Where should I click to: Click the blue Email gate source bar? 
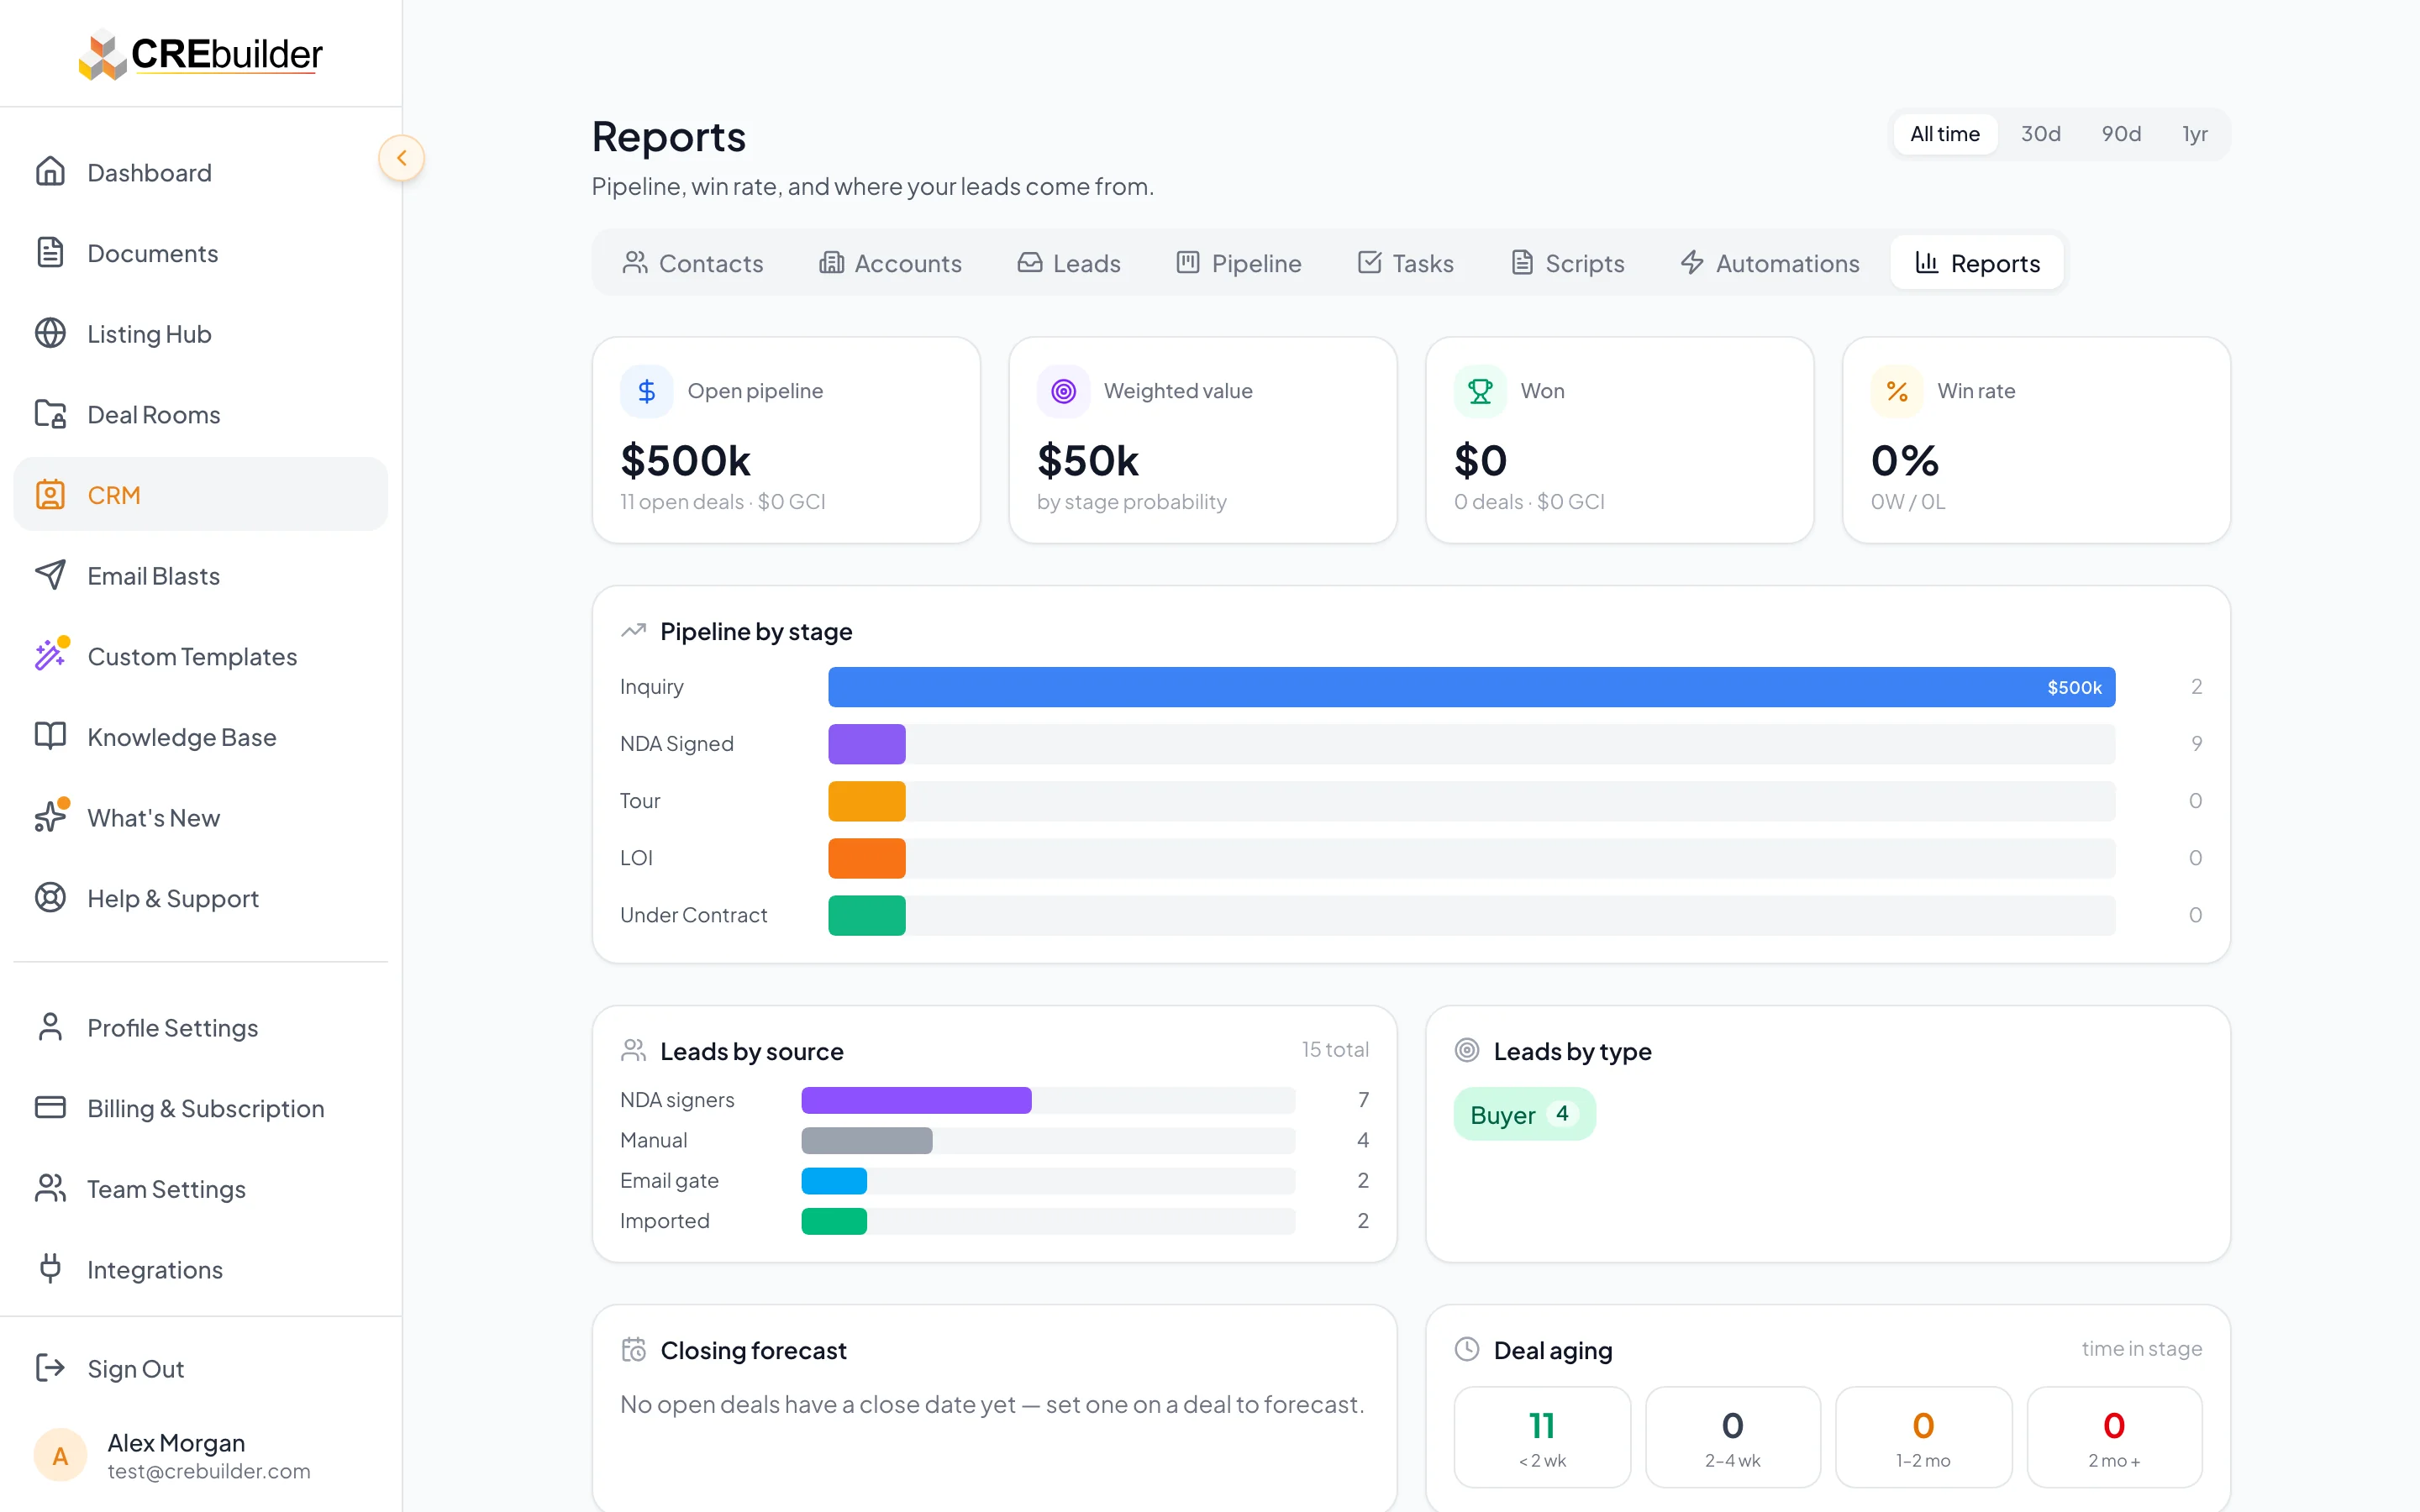pos(834,1181)
